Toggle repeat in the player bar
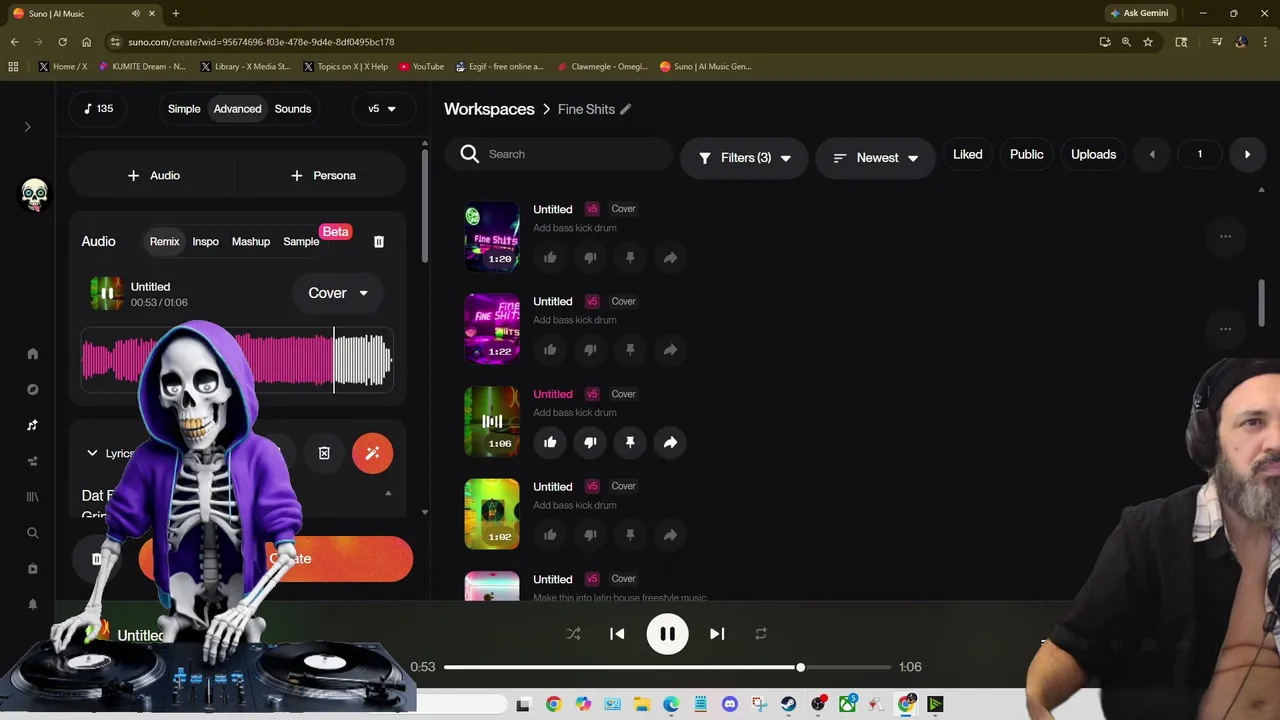 pyautogui.click(x=761, y=633)
